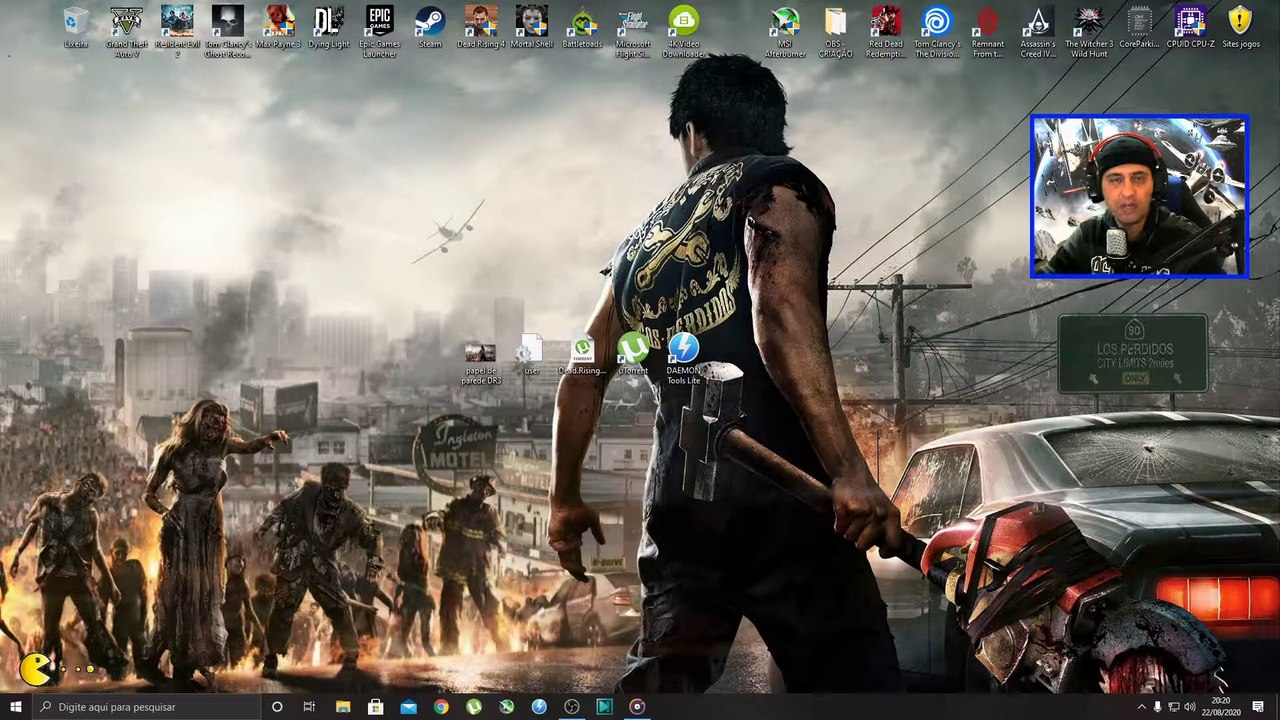Click the Tom Clancy's Ghost Recon shortcut

pyautogui.click(x=228, y=31)
